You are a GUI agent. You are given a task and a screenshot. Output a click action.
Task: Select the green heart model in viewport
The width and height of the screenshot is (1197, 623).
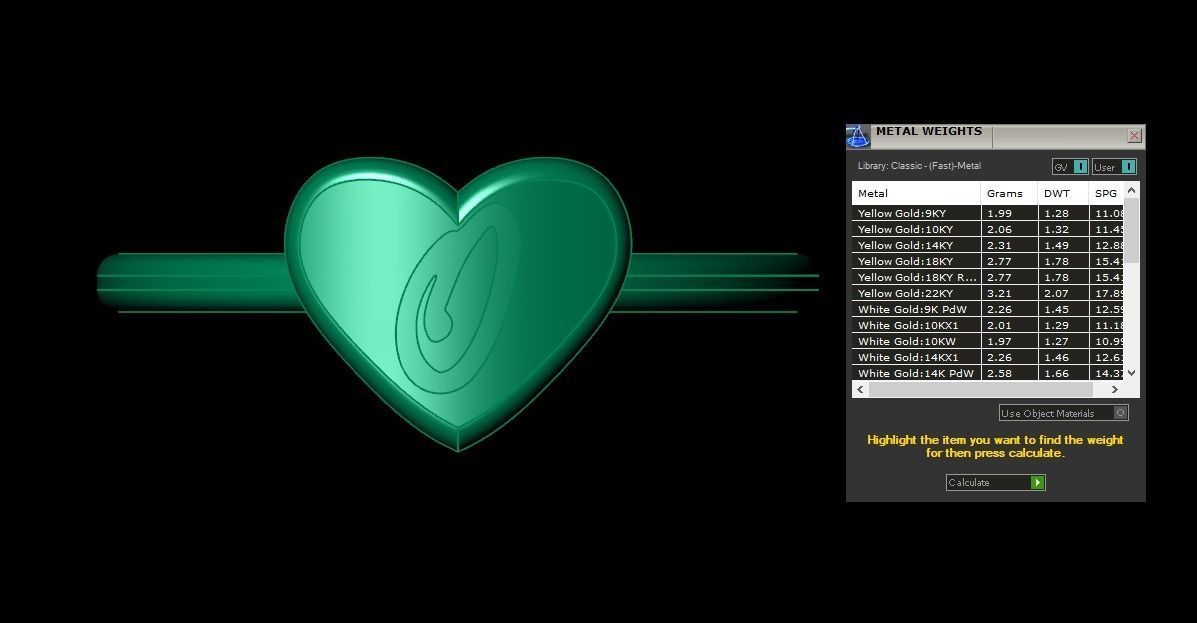click(x=458, y=304)
